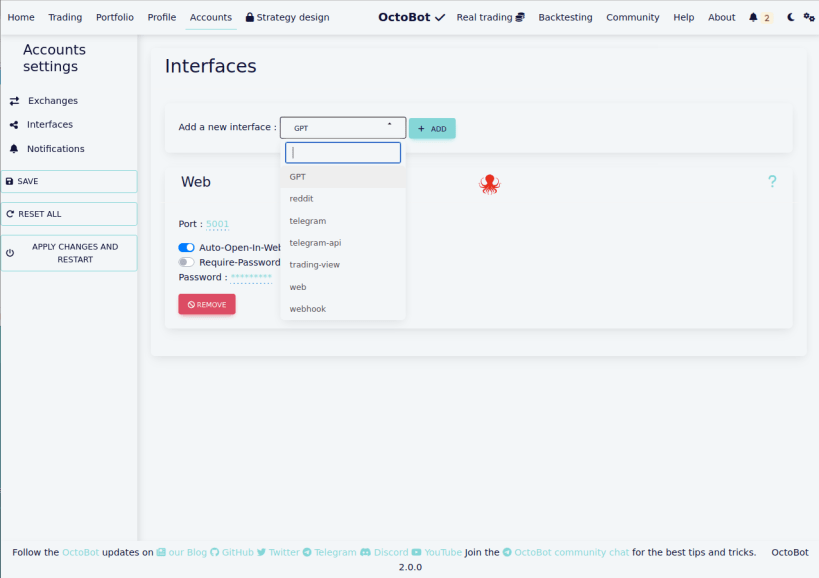Image resolution: width=819 pixels, height=578 pixels.
Task: Open the question mark help icon on the Web card
Action: click(x=771, y=181)
